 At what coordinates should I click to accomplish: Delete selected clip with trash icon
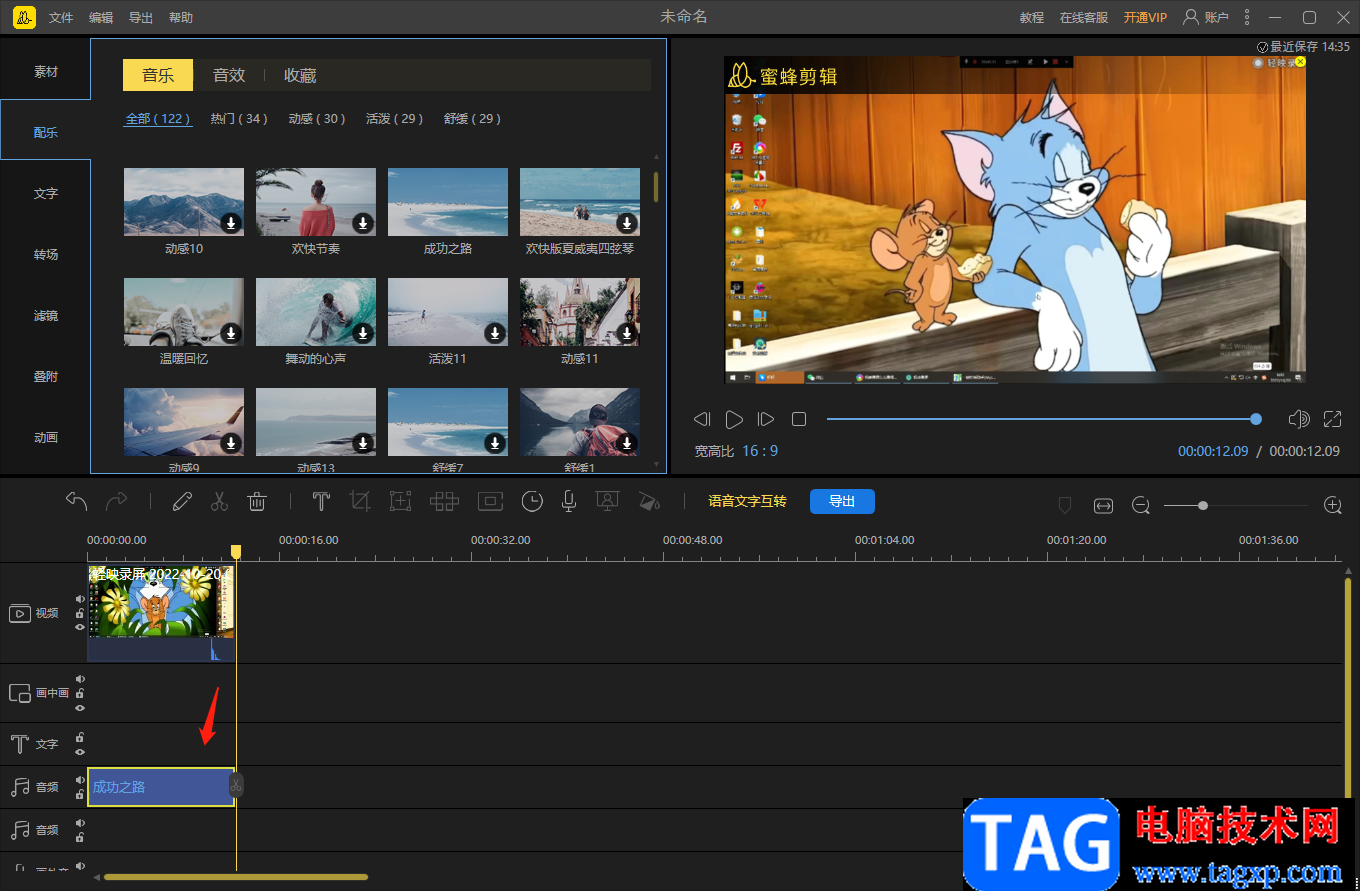257,502
